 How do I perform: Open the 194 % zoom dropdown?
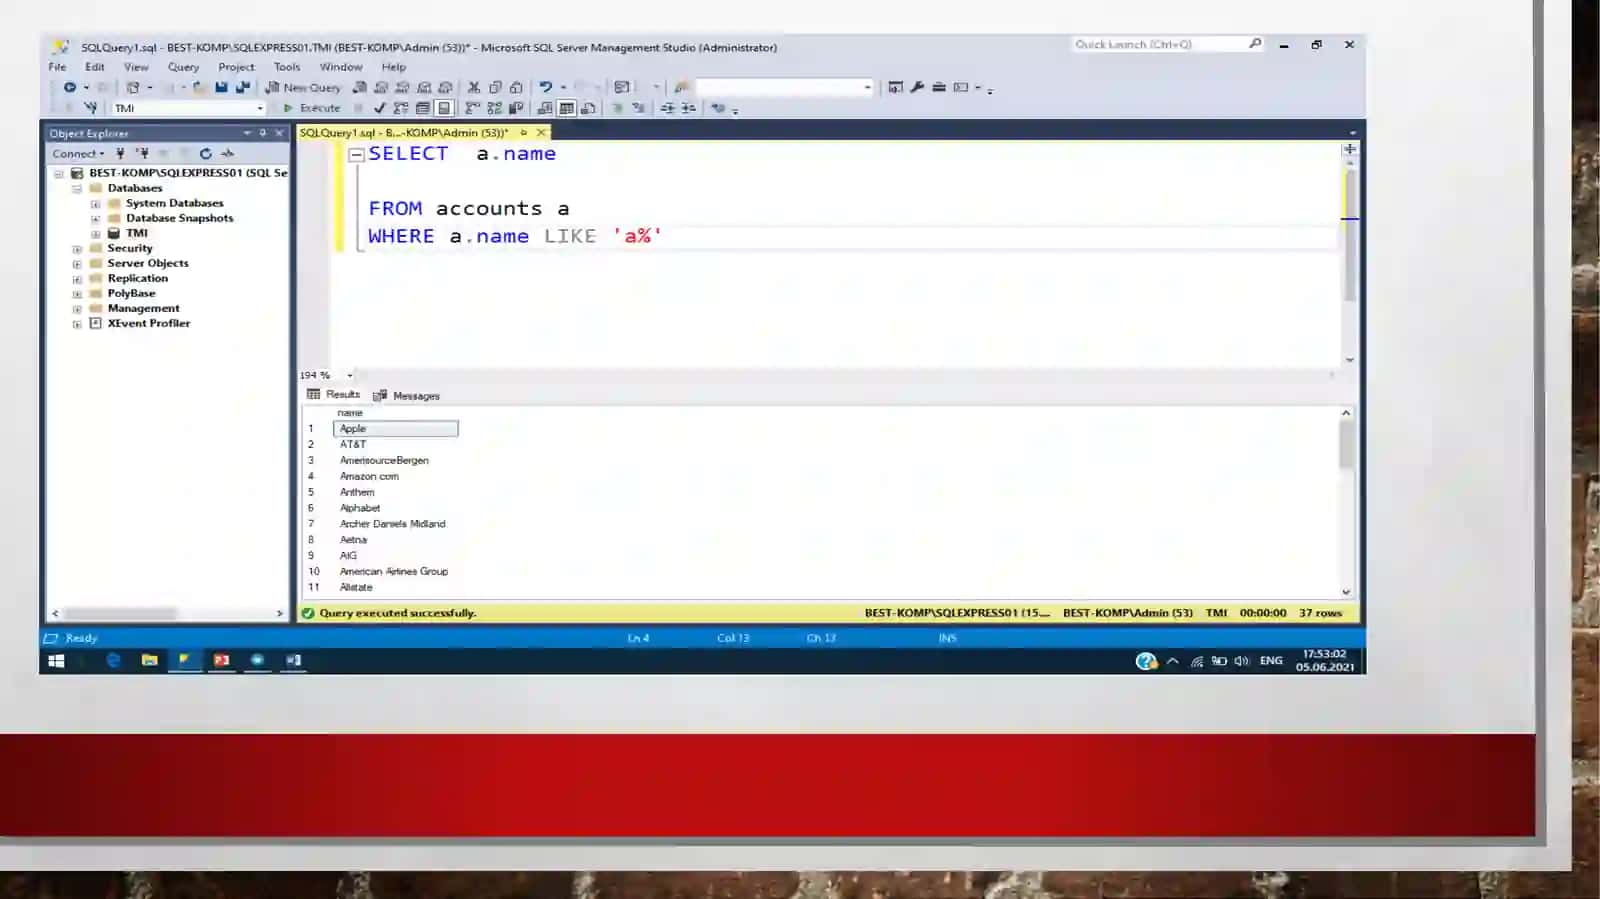[x=349, y=375]
